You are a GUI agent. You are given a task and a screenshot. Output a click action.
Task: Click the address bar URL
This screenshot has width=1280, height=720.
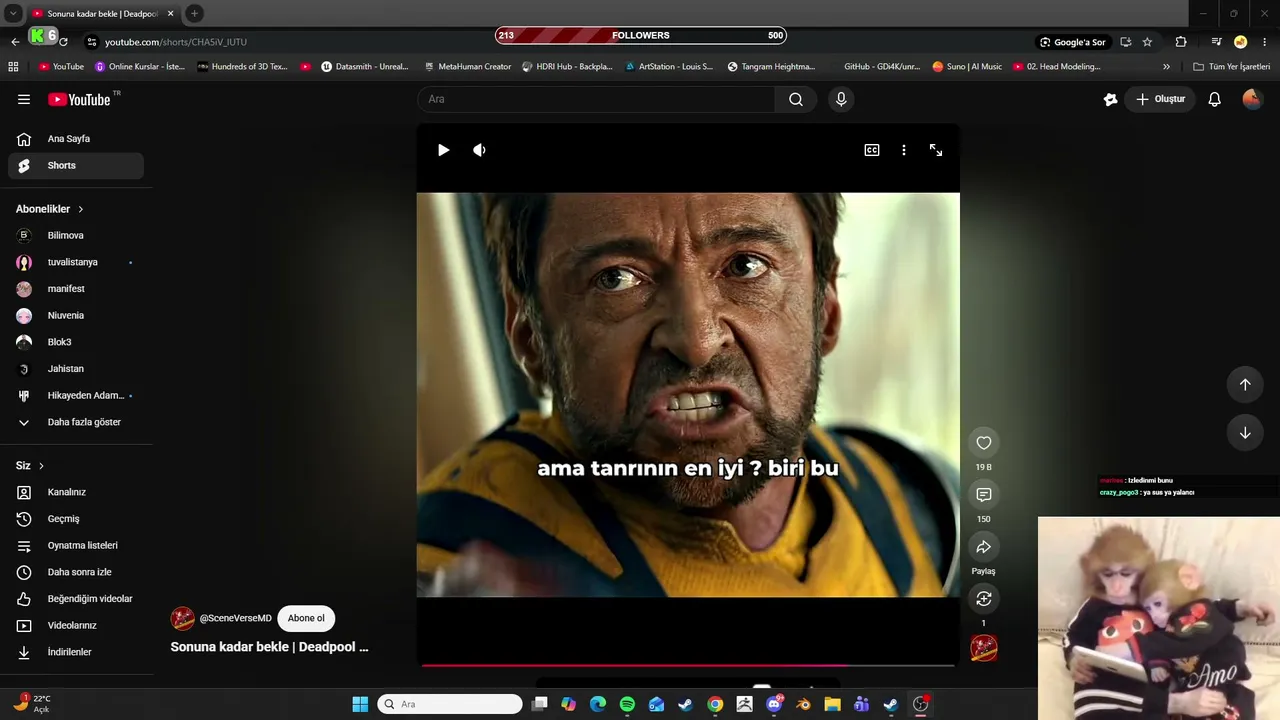176,42
